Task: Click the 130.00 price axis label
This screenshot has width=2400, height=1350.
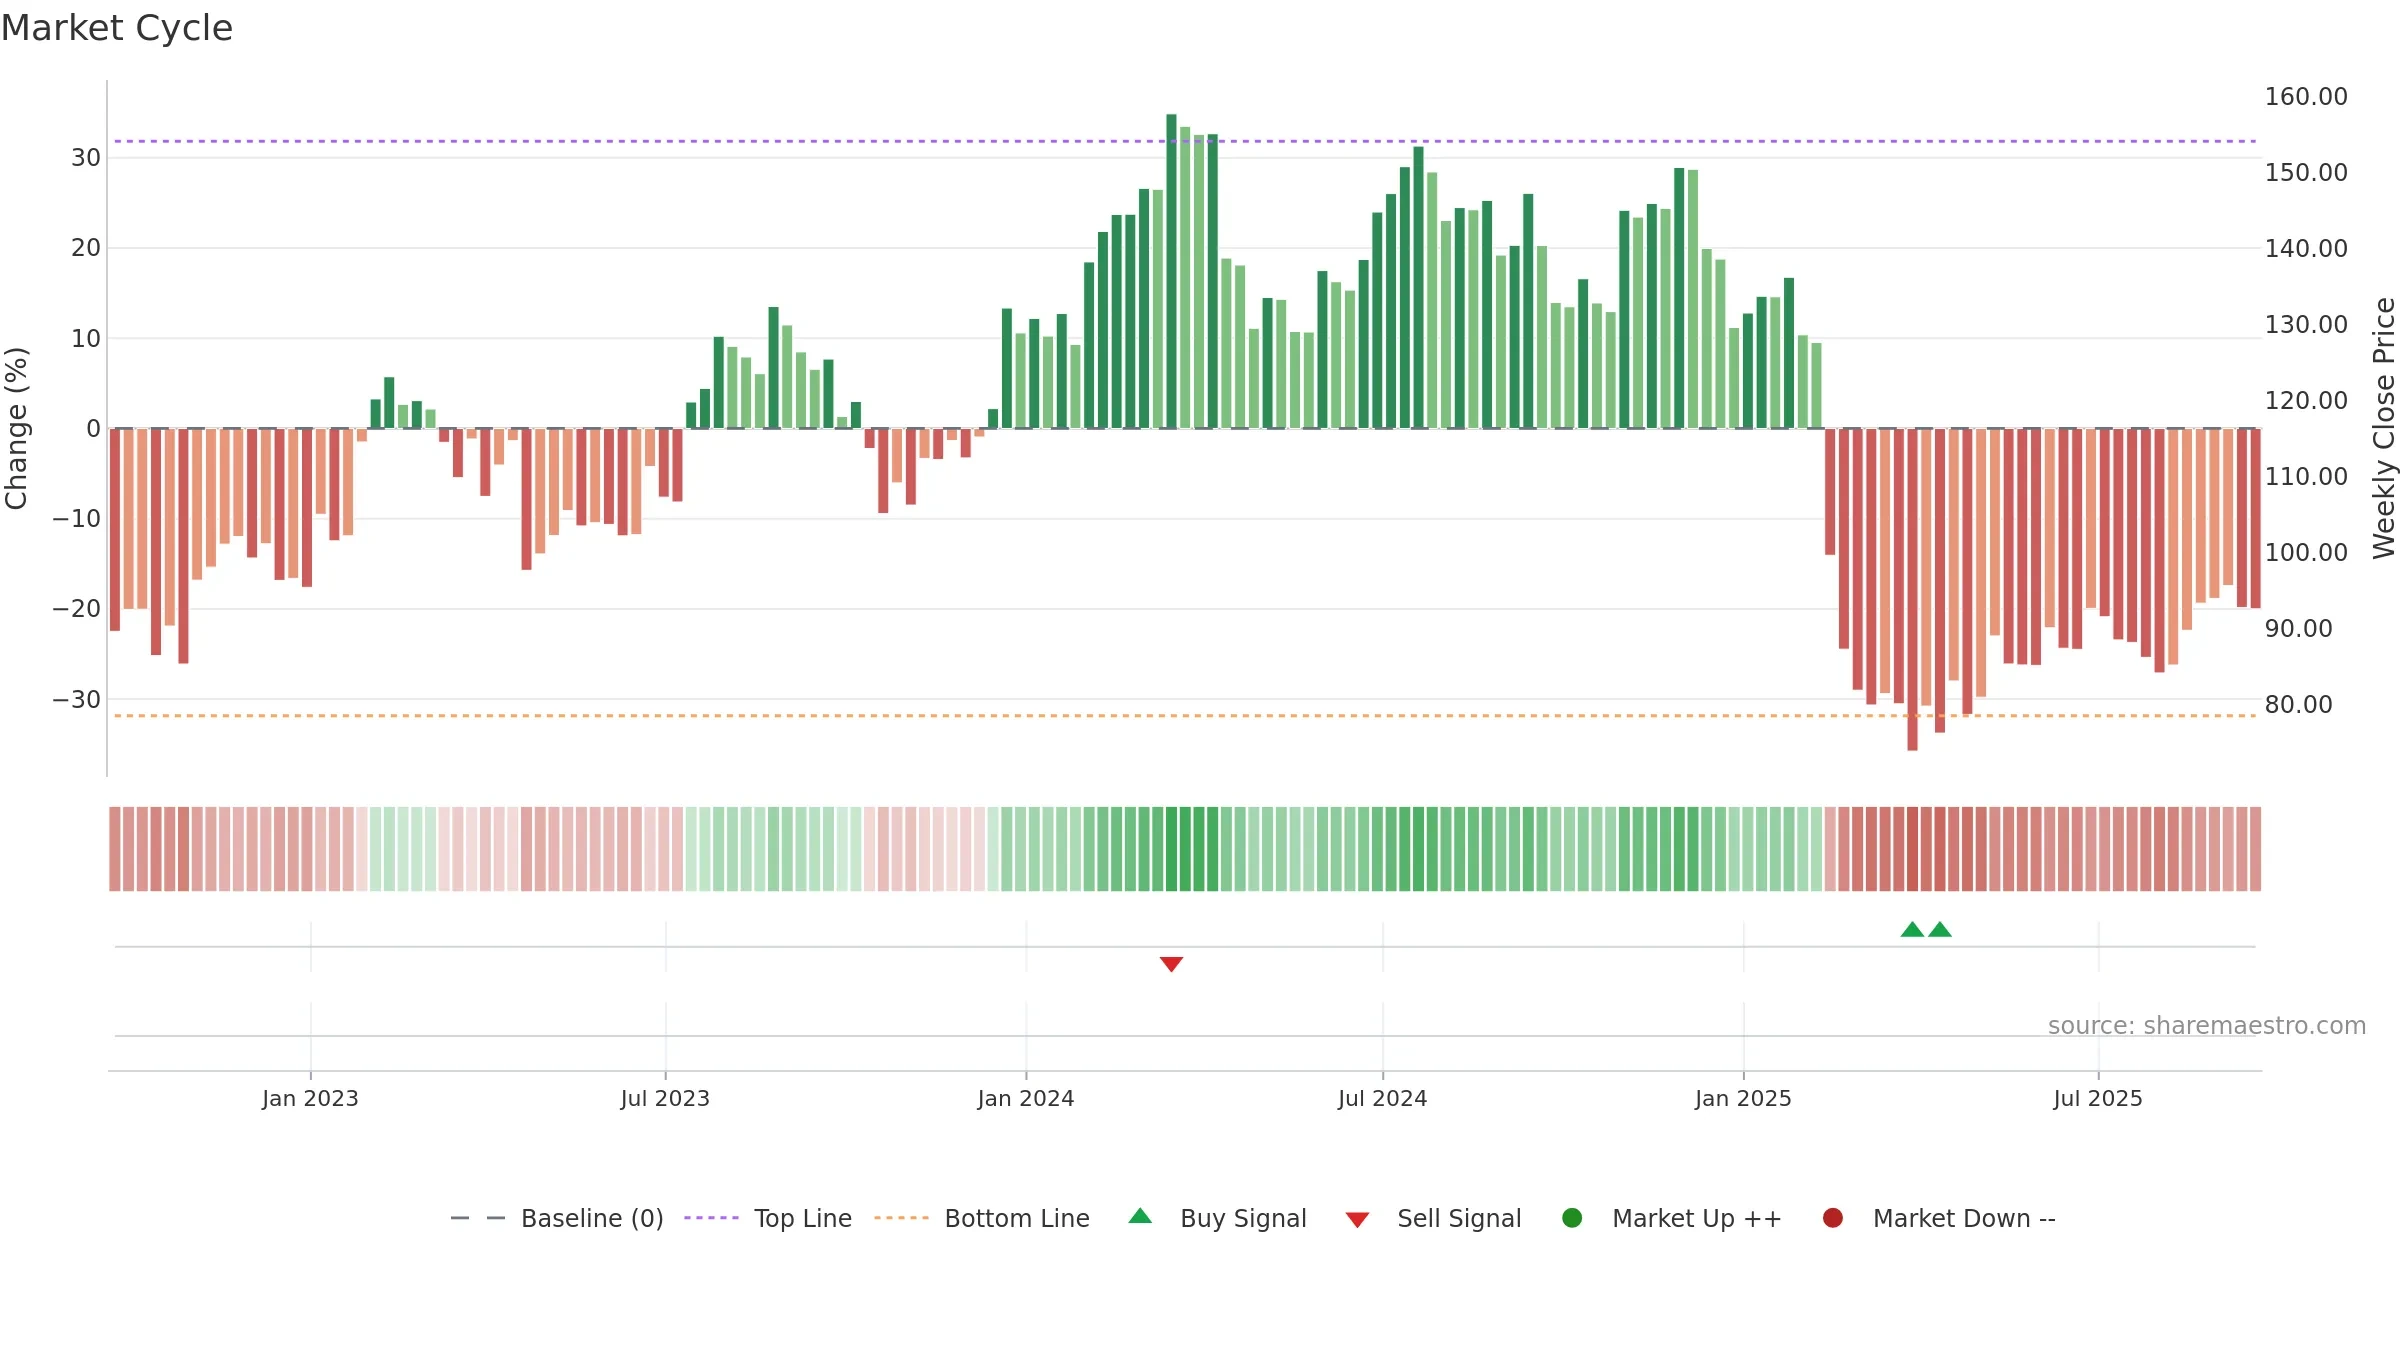Action: [2306, 325]
